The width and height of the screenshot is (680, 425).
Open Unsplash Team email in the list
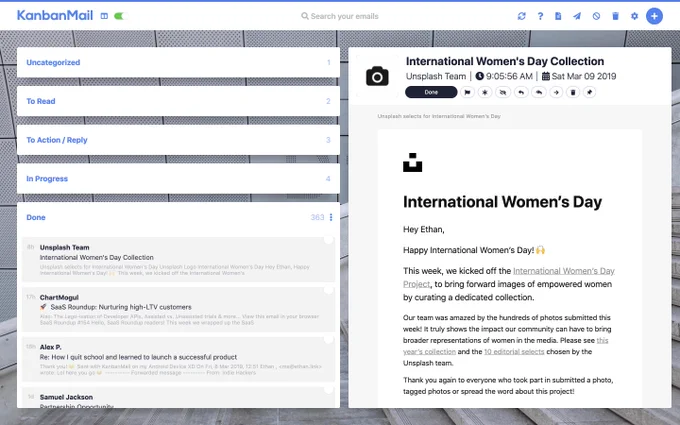click(178, 260)
